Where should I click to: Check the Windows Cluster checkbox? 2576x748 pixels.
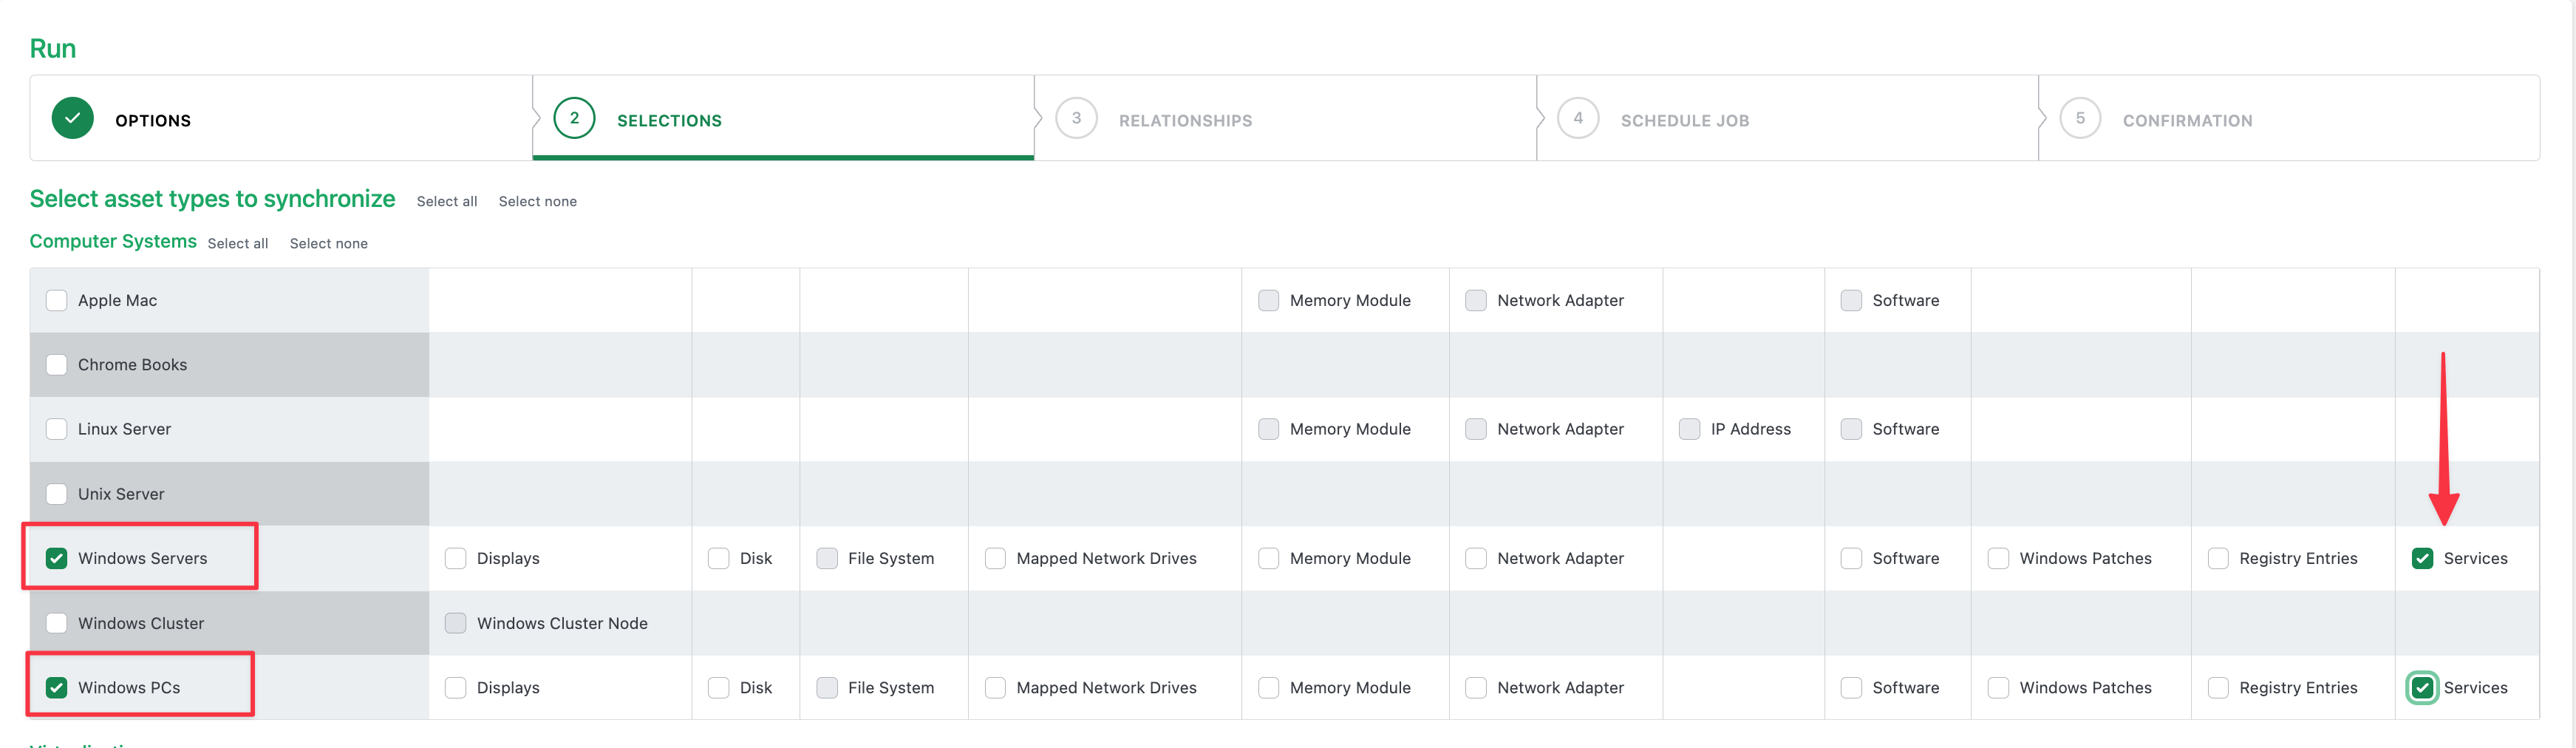[x=57, y=623]
